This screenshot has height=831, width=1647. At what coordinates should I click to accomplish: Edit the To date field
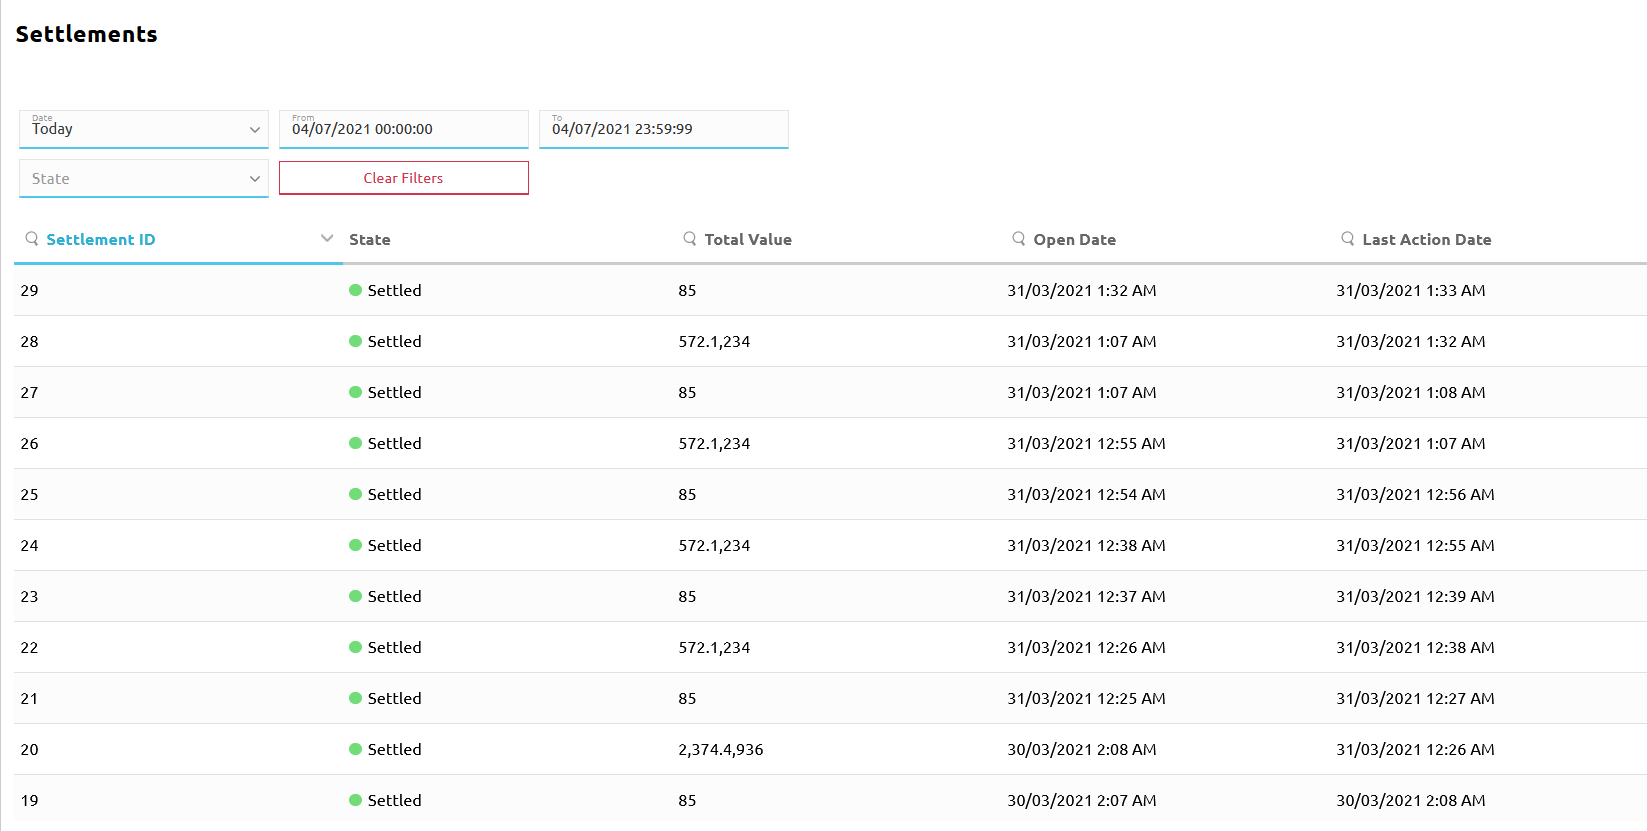pos(663,129)
